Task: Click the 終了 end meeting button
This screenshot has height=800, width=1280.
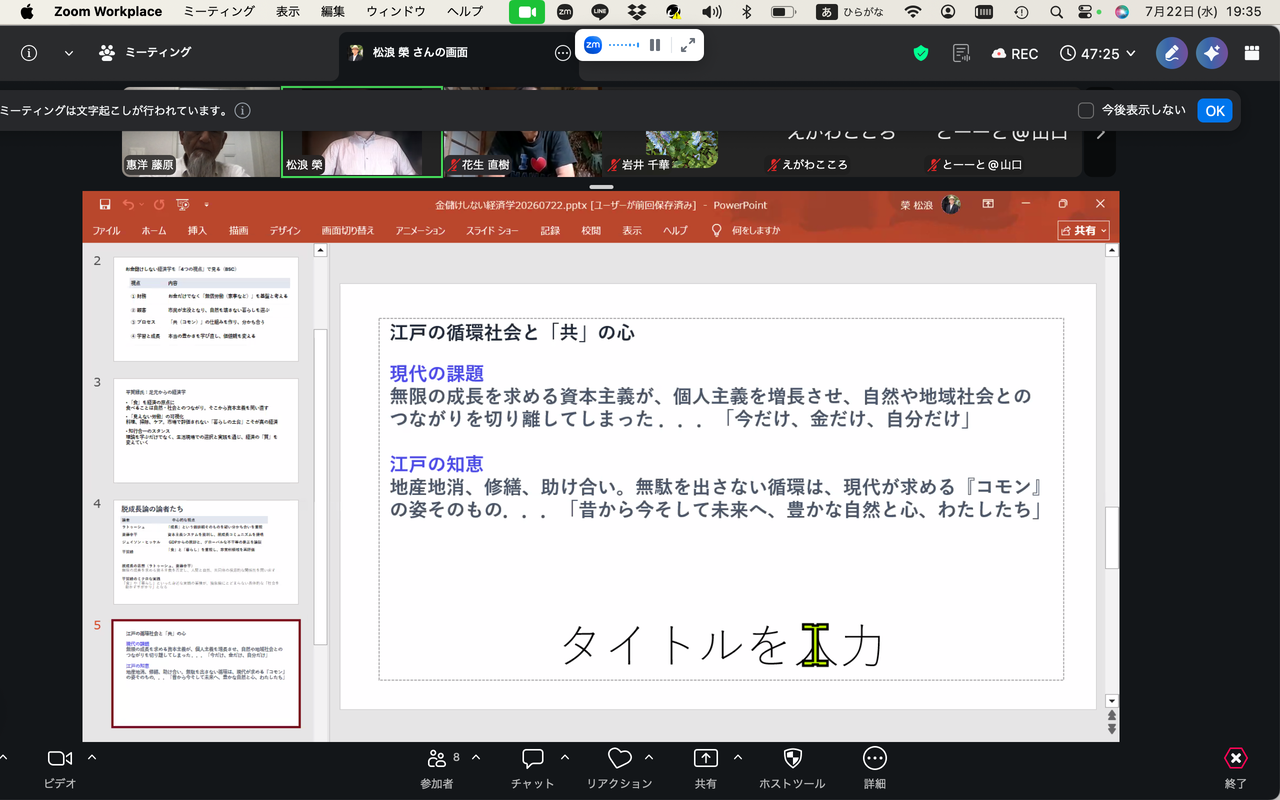Action: pos(1236,769)
